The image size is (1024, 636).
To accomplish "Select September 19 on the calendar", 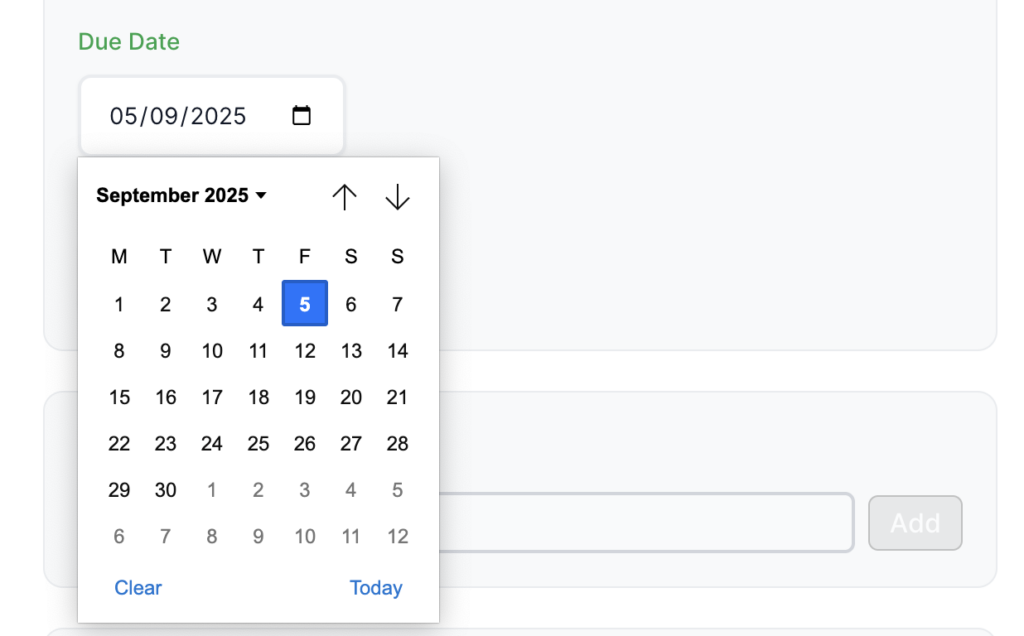I will (305, 397).
